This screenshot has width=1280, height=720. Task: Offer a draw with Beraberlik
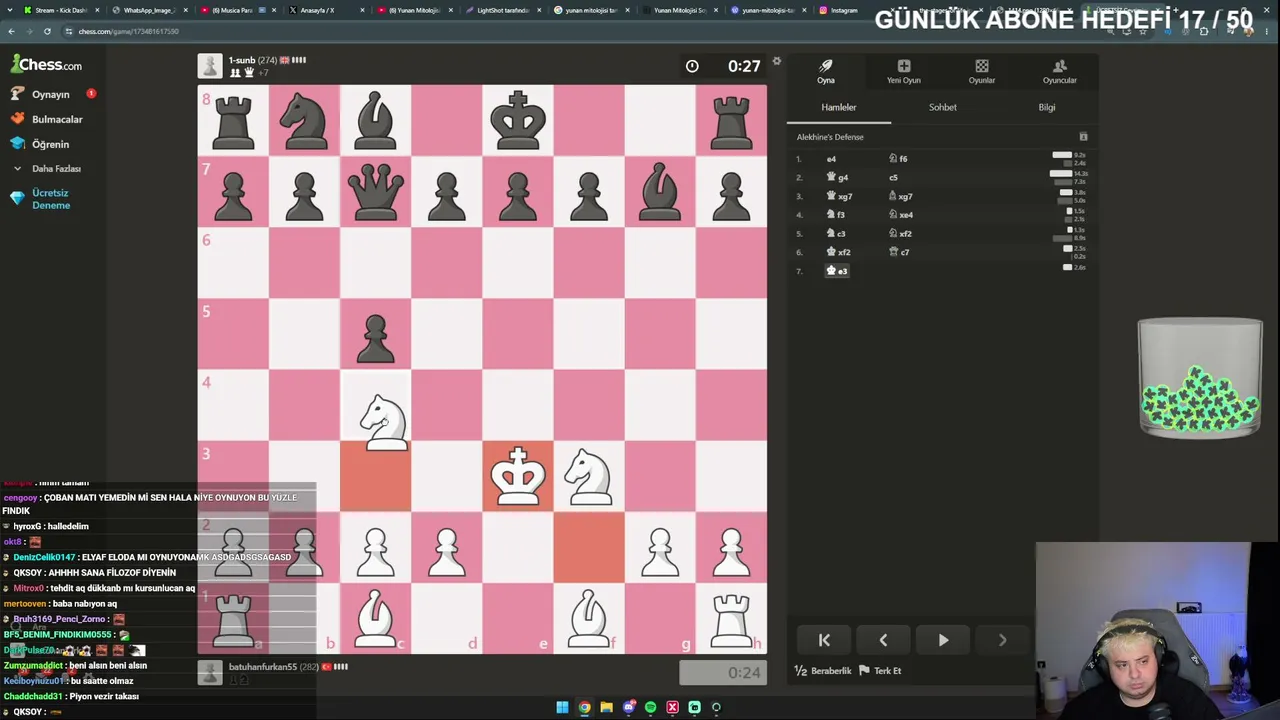pyautogui.click(x=823, y=671)
